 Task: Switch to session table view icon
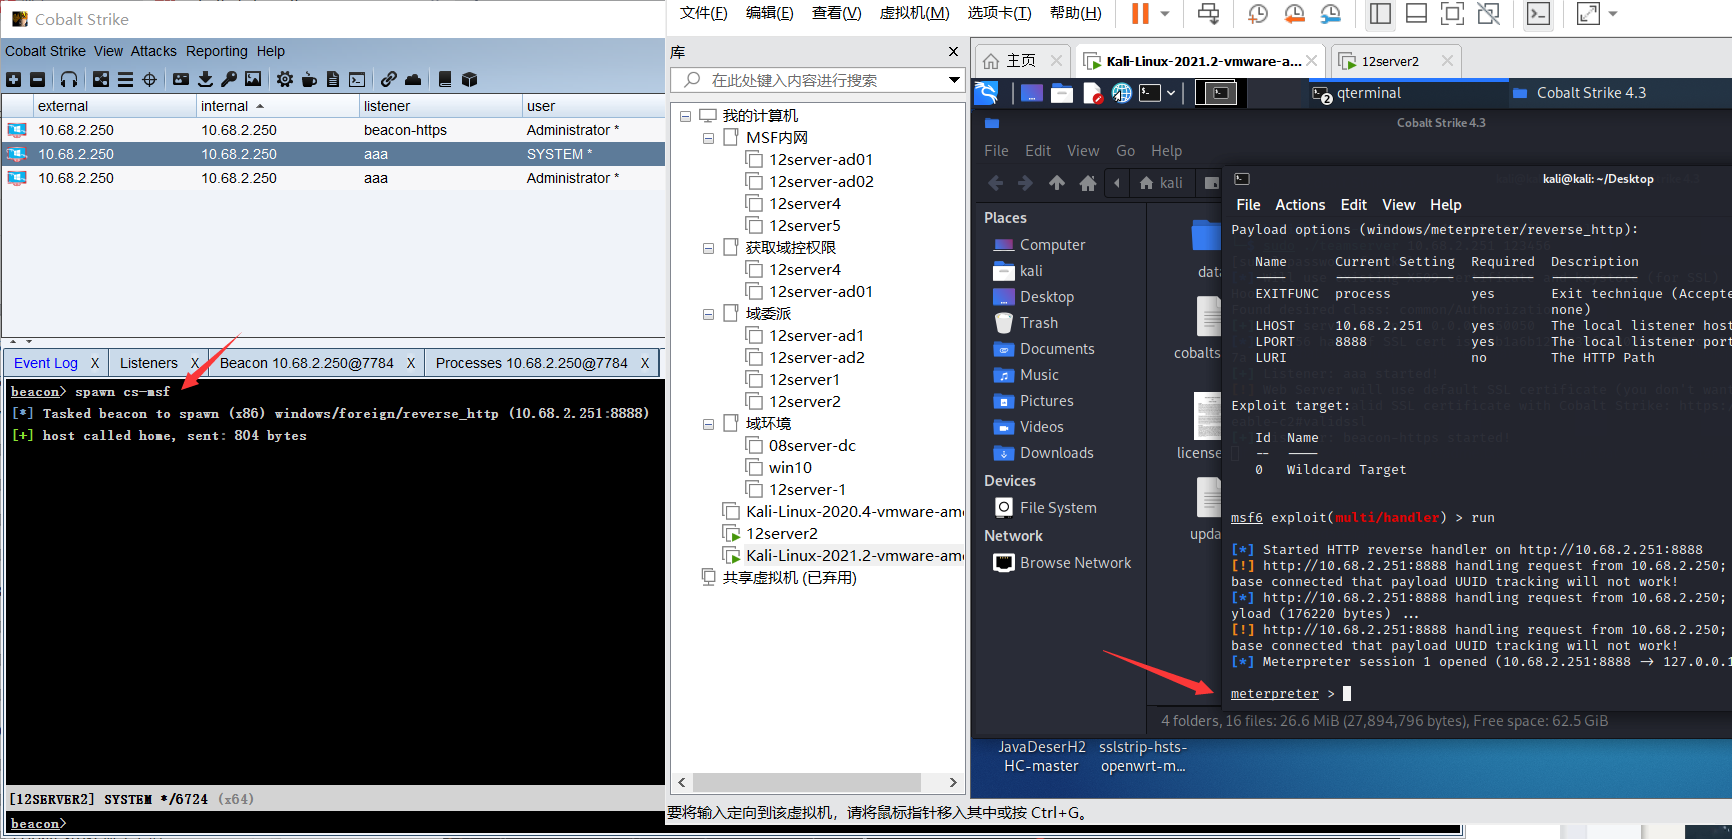click(125, 79)
